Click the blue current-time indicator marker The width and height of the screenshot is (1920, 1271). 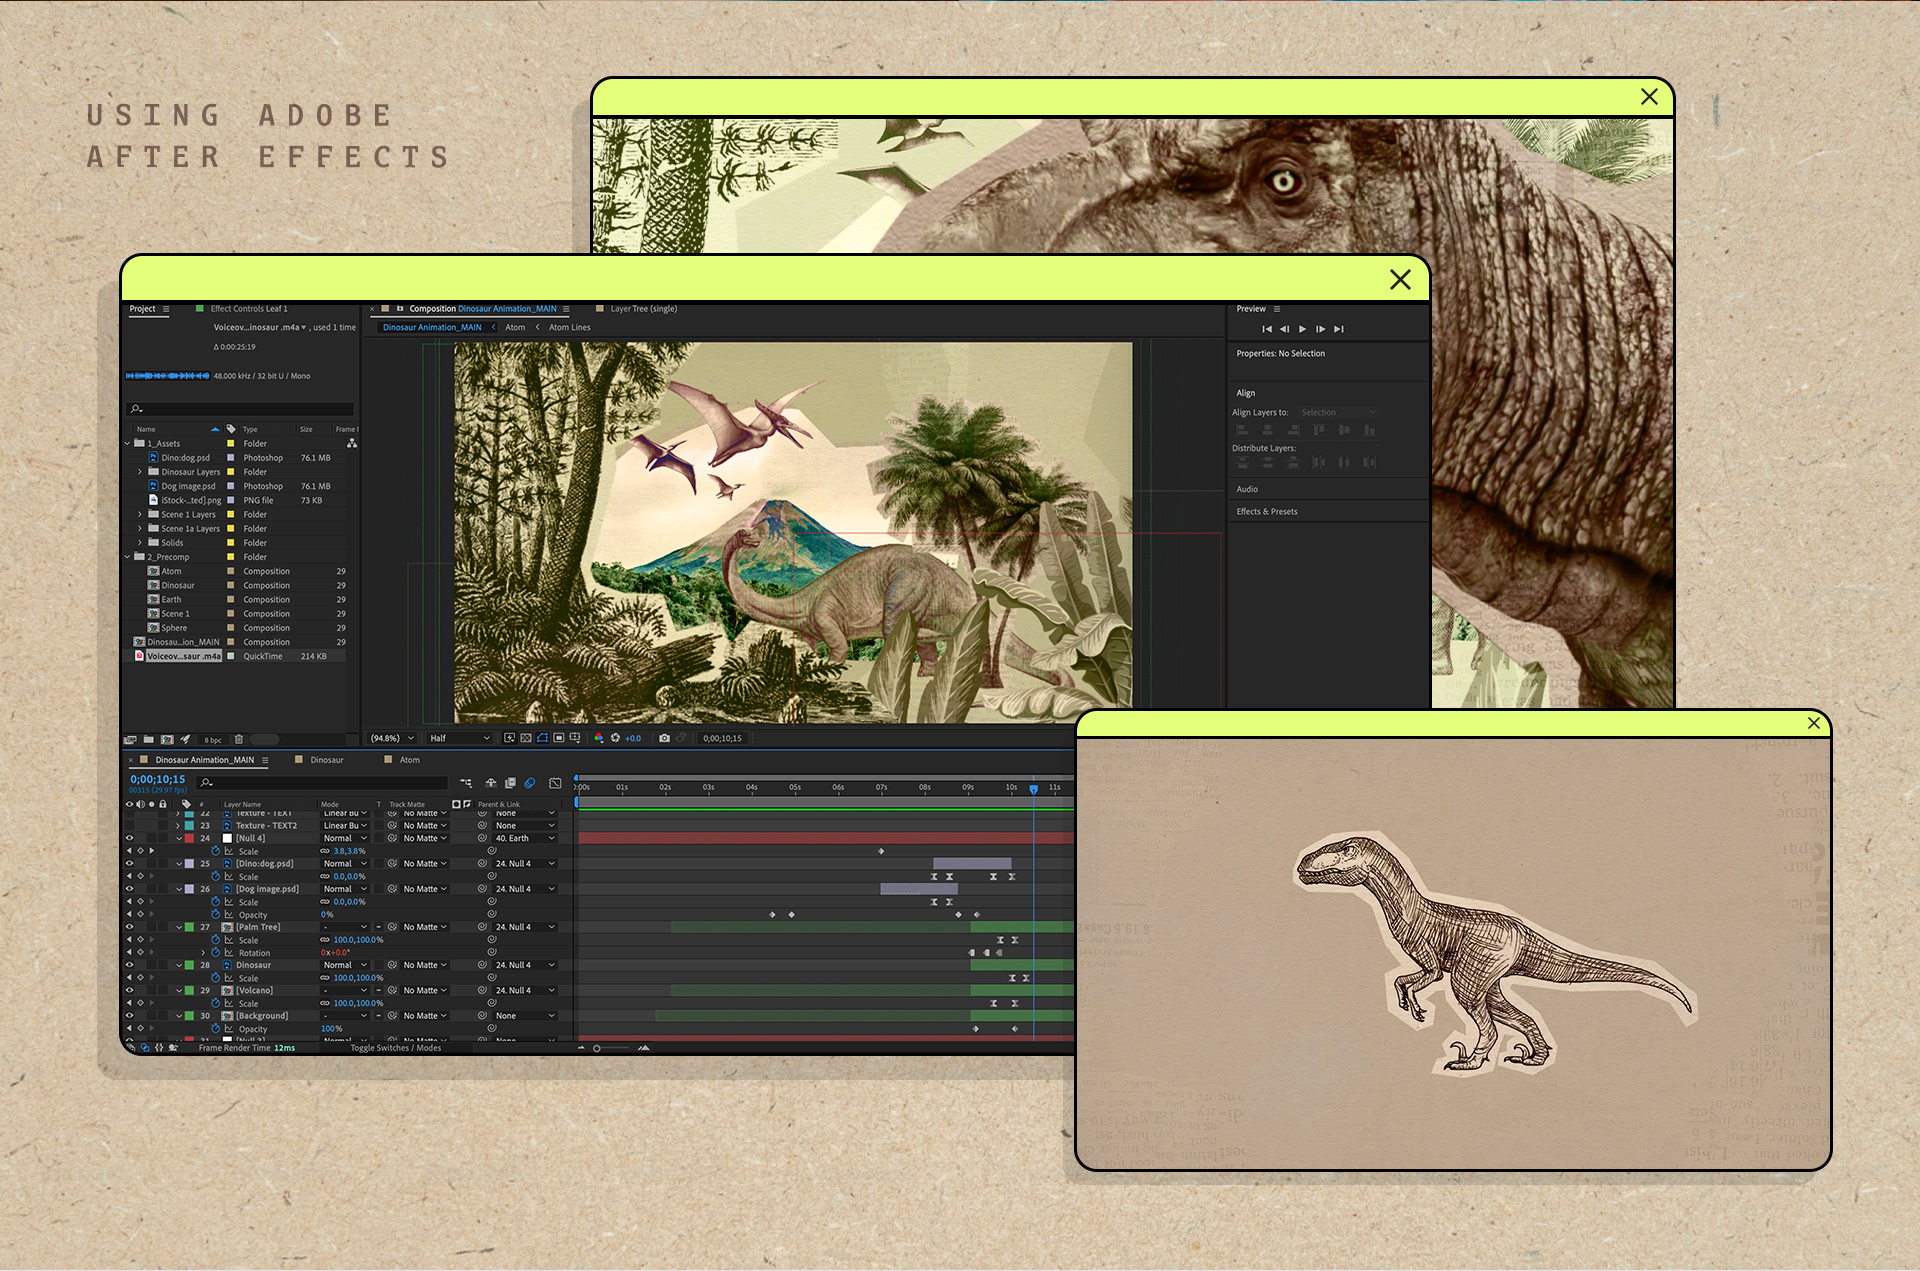[1034, 789]
